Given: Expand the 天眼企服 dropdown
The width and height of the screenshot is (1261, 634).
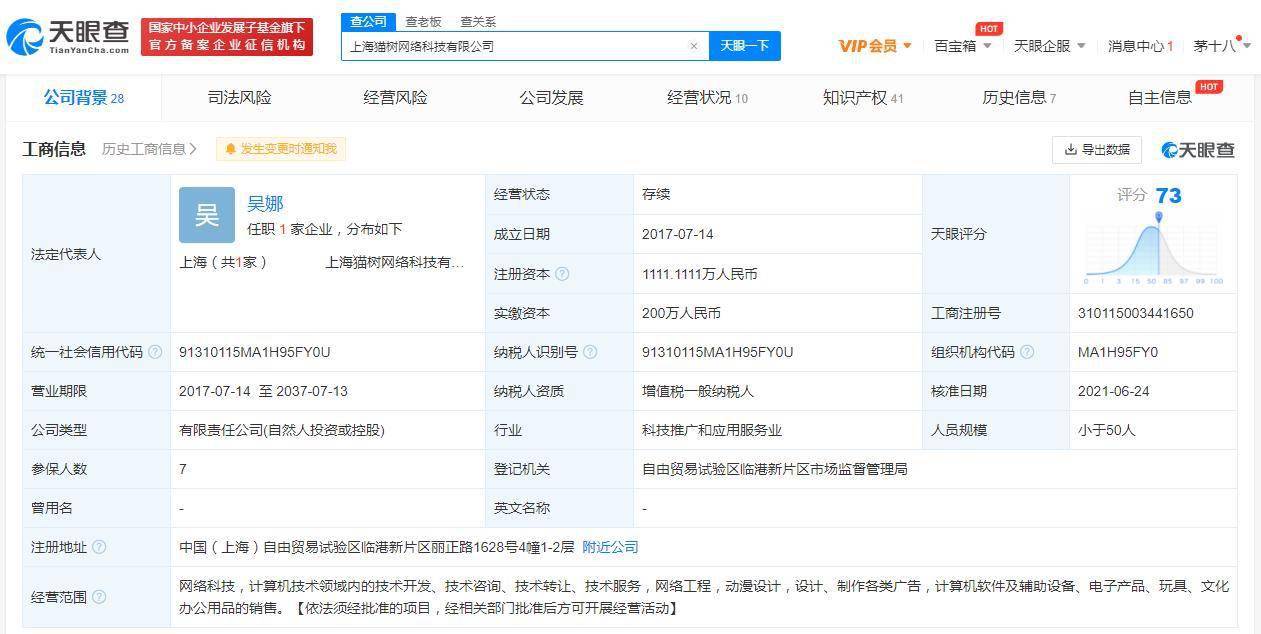Looking at the screenshot, I should tap(1050, 46).
